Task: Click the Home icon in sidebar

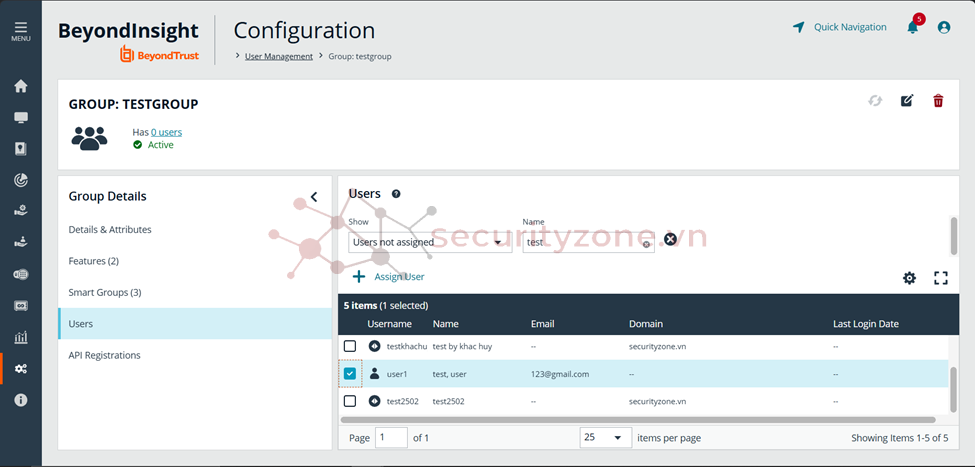Action: [x=21, y=86]
